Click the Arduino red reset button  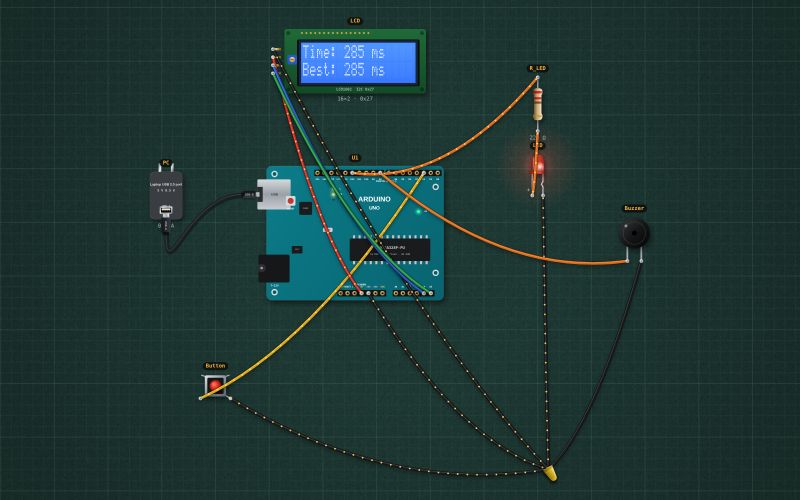[x=290, y=201]
